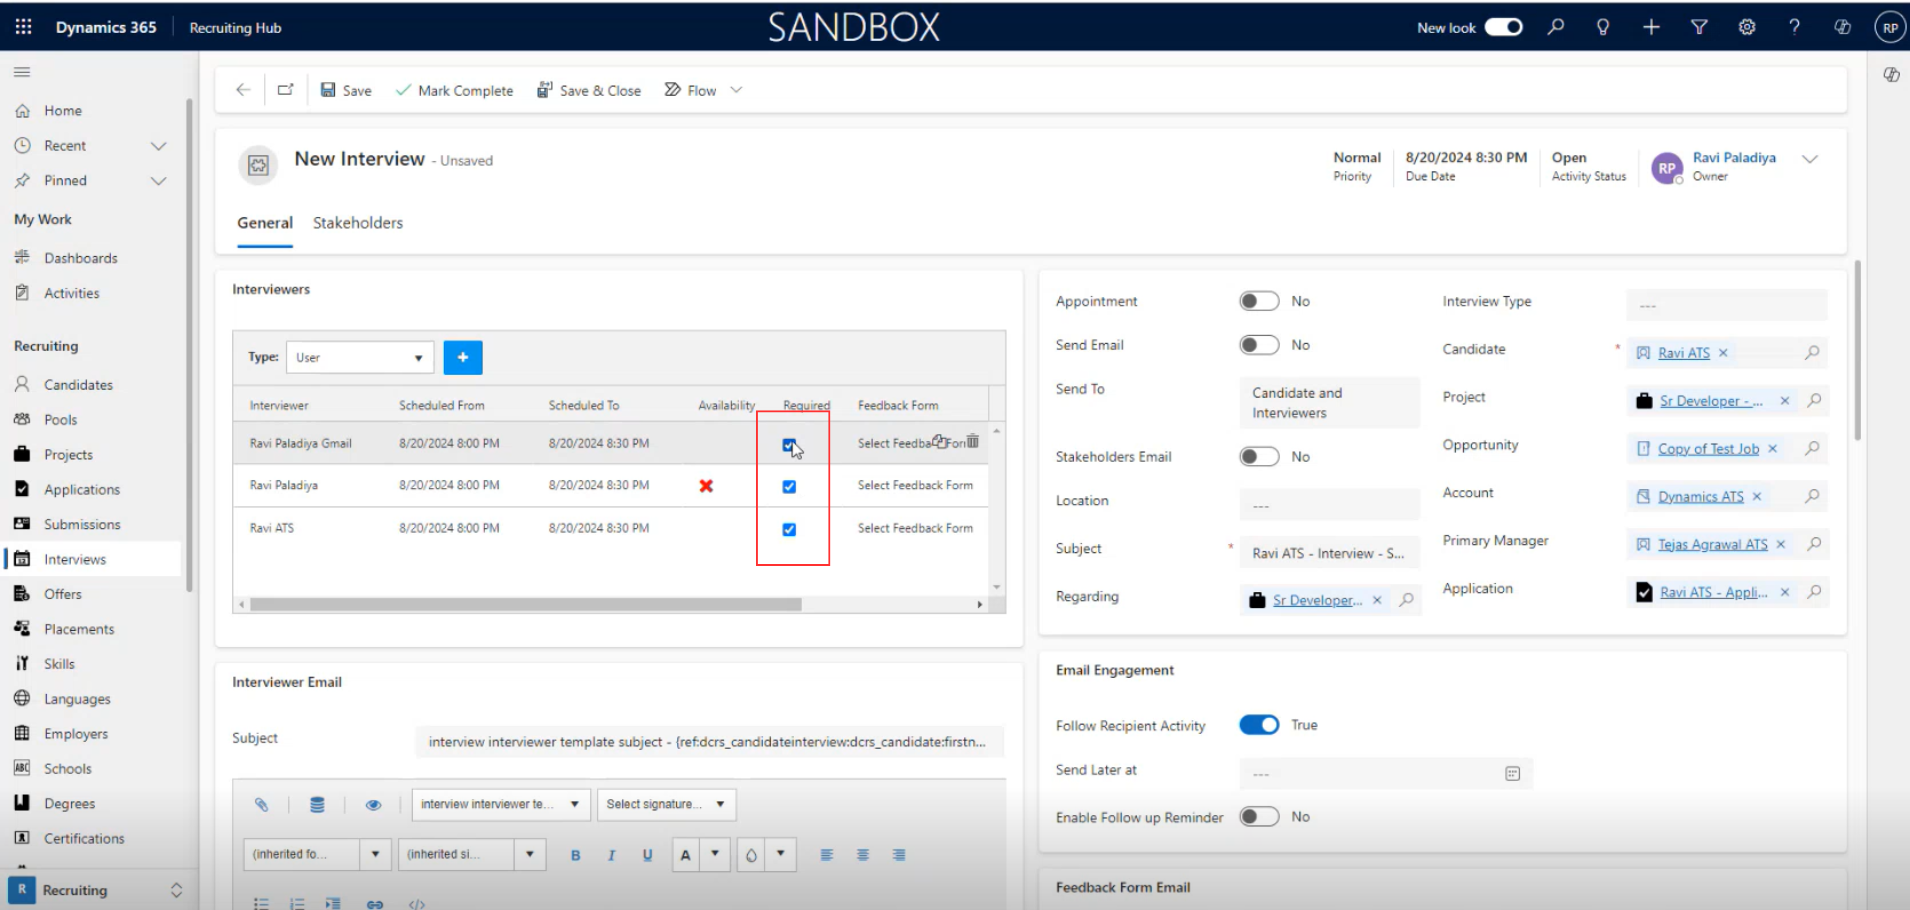This screenshot has width=1910, height=910.
Task: Open the Copy of Test Job link
Action: pyautogui.click(x=1708, y=449)
